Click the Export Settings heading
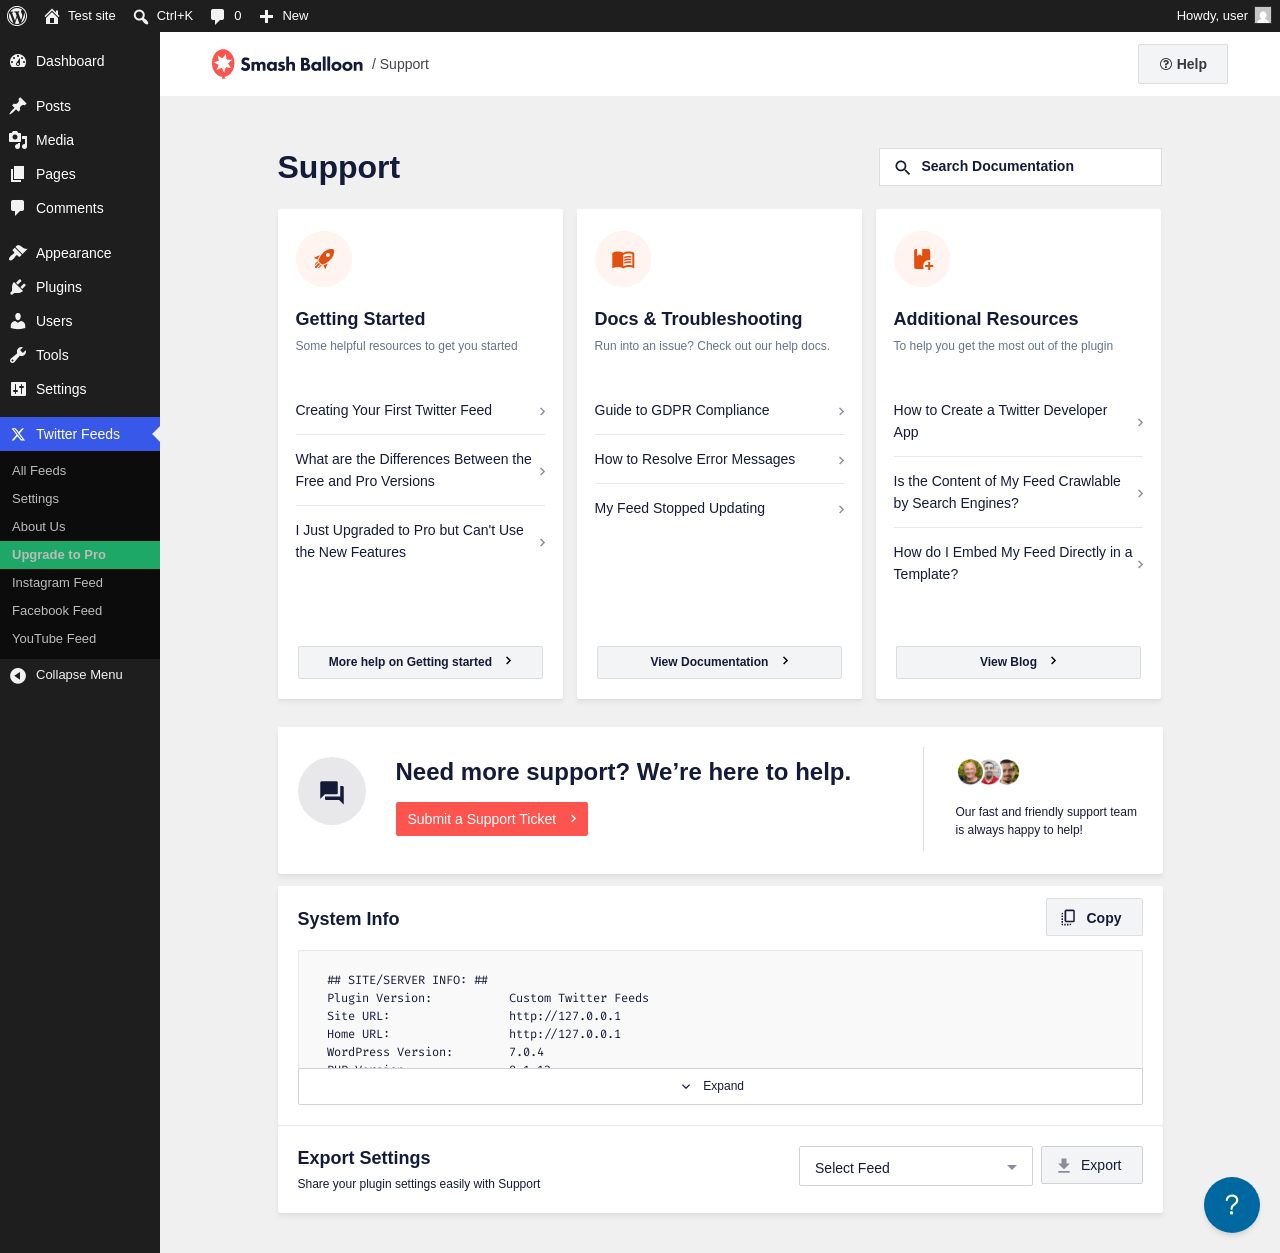Viewport: 1280px width, 1253px height. tap(364, 1158)
